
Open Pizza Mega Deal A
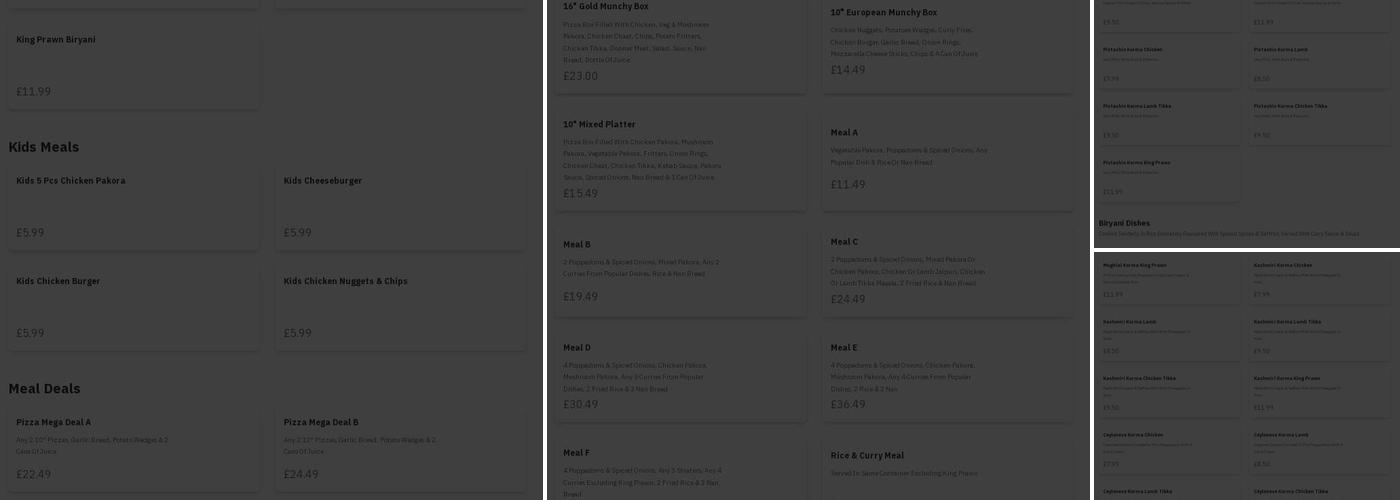click(133, 447)
